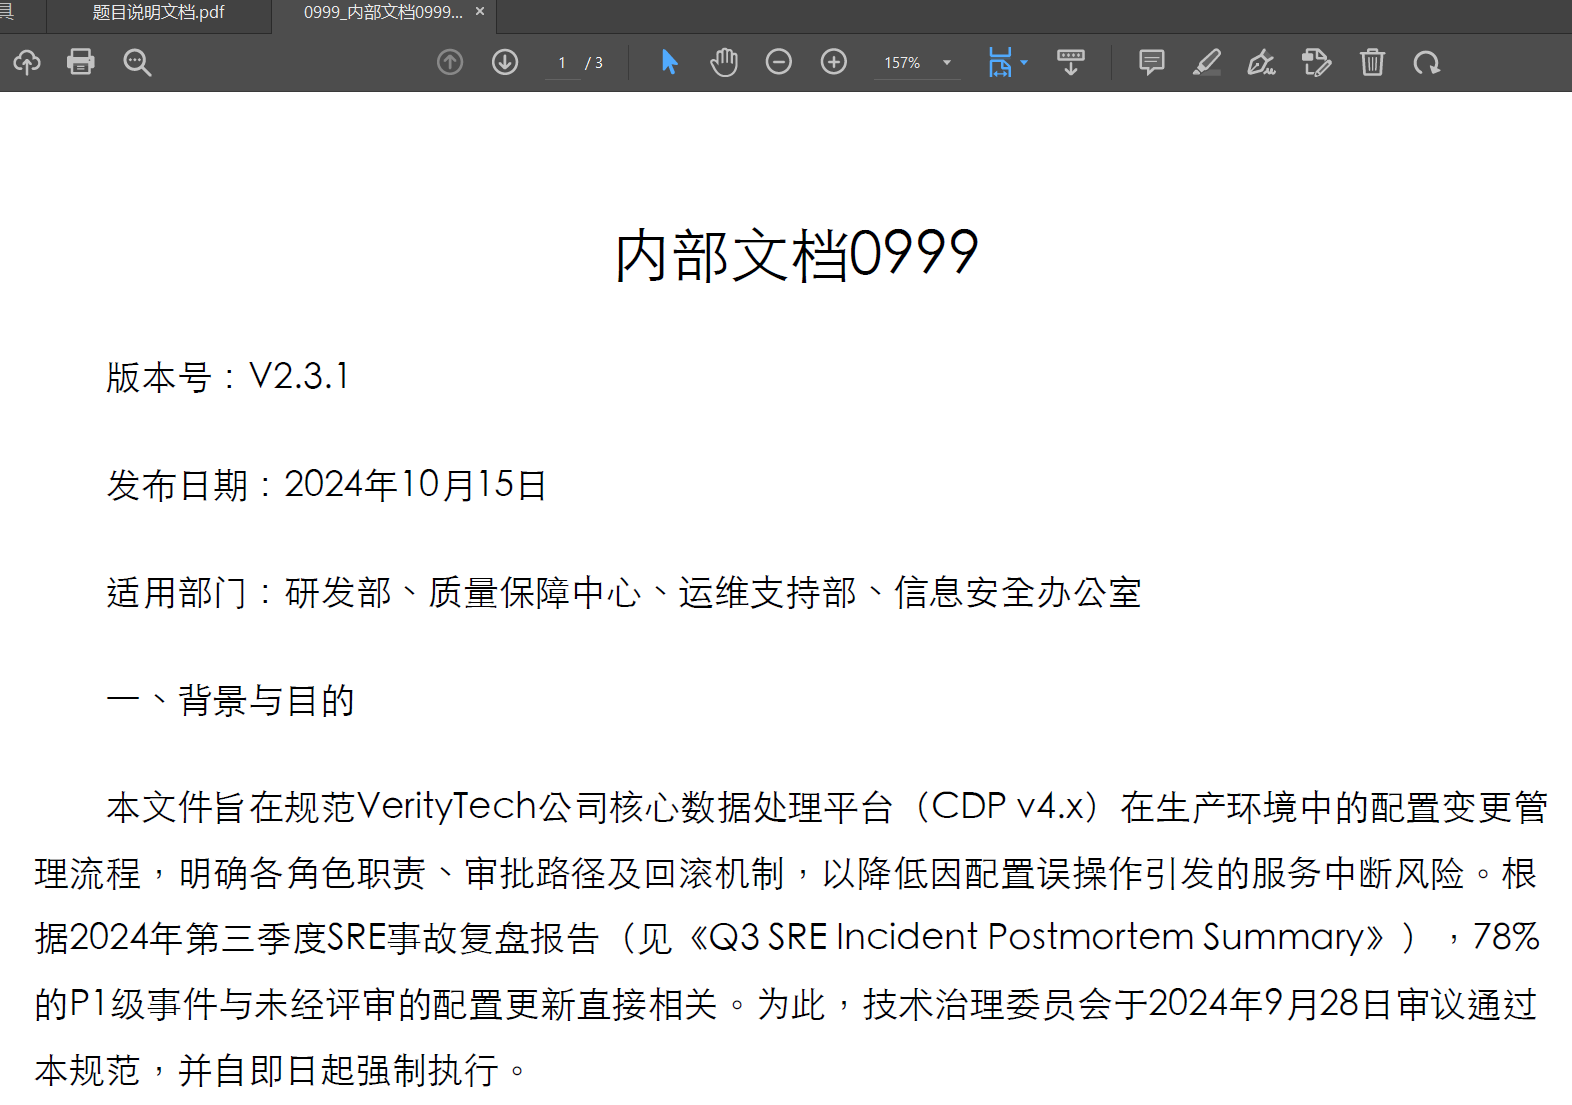This screenshot has height=1105, width=1572.
Task: Enable the hand pan tool
Action: tap(724, 62)
